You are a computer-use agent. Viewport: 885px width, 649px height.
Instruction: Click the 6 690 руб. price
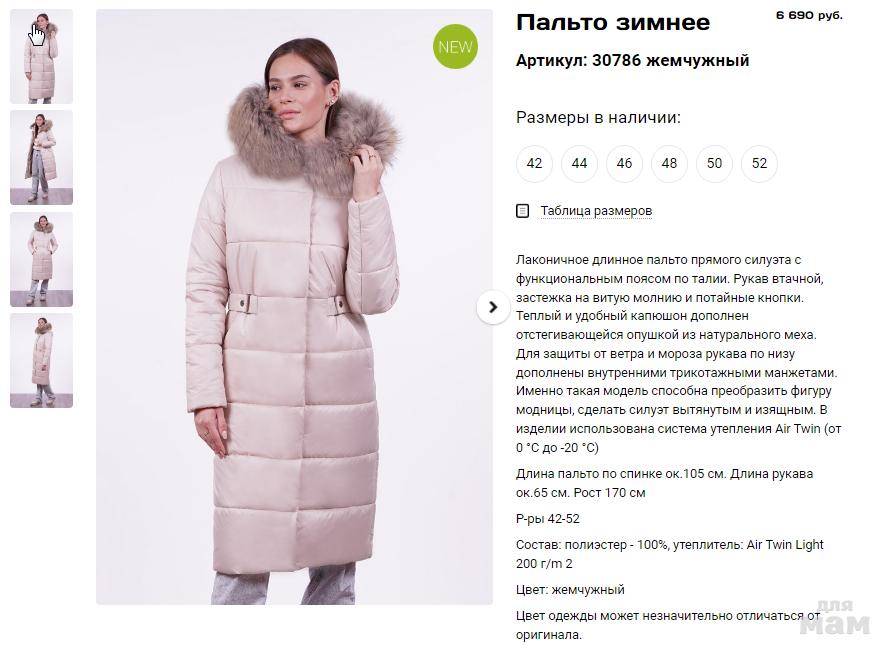pos(809,16)
